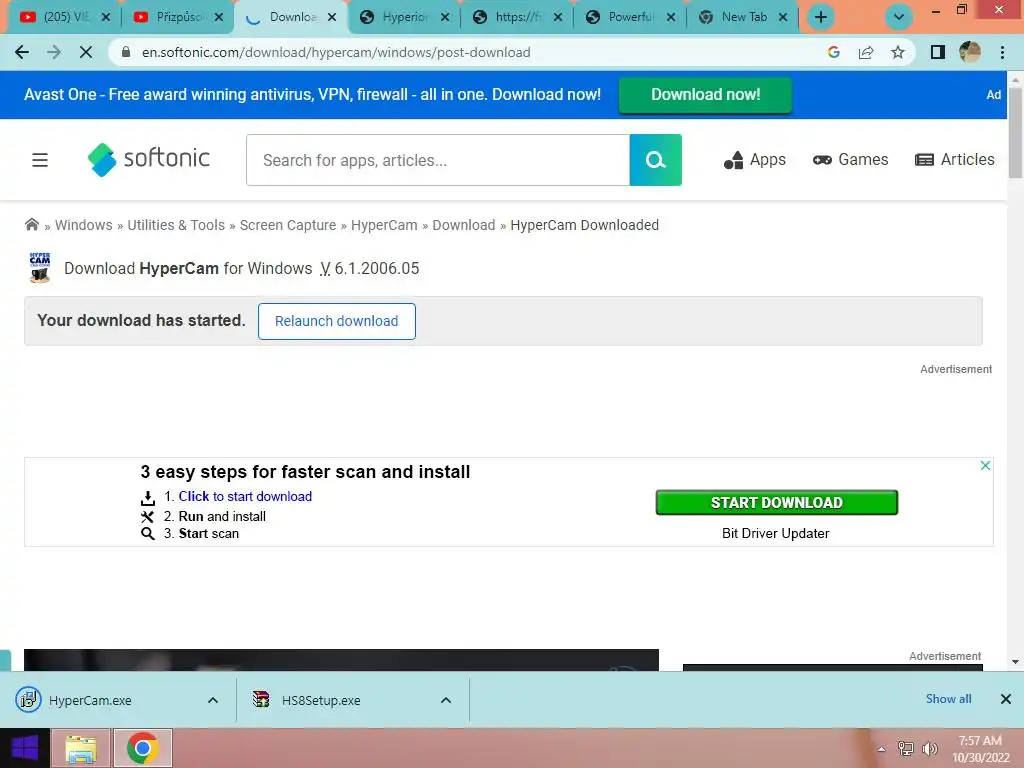
Task: Click the browser forward arrow
Action: [54, 52]
